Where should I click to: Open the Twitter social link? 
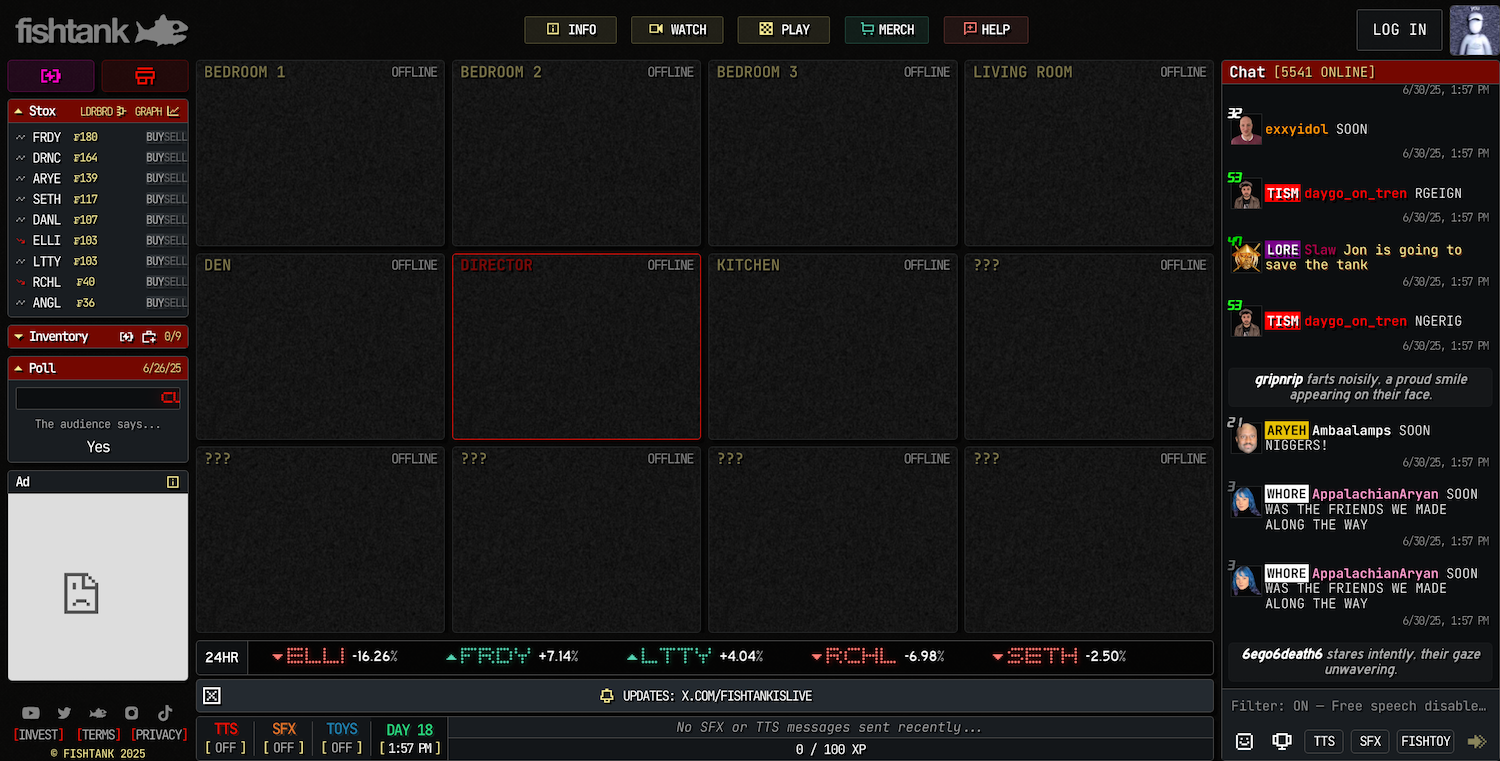click(x=64, y=713)
